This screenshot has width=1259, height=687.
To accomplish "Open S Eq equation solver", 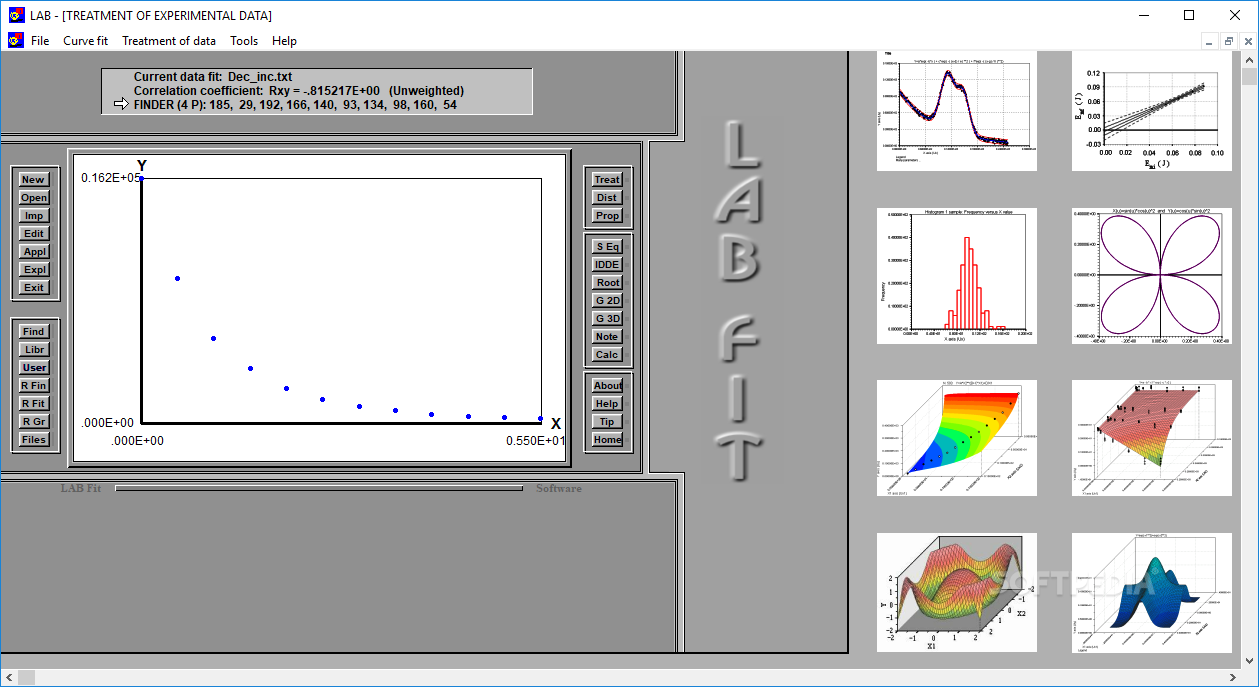I will [x=607, y=247].
